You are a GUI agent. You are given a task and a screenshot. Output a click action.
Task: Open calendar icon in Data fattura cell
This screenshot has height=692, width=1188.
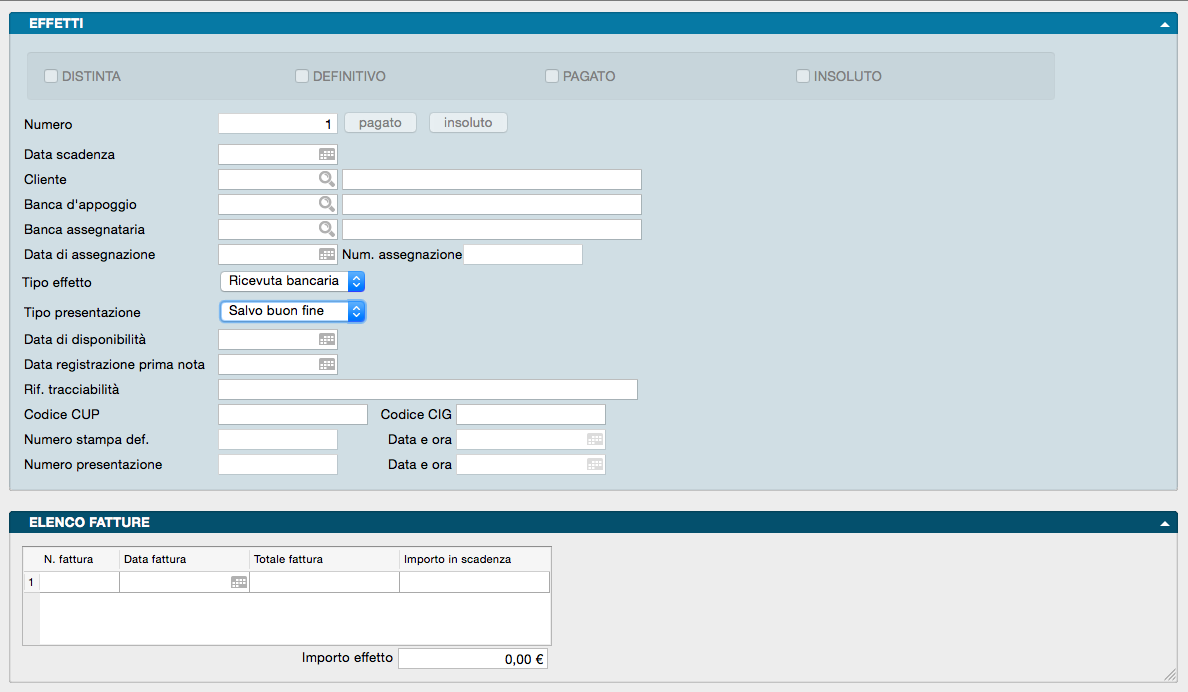tap(239, 582)
